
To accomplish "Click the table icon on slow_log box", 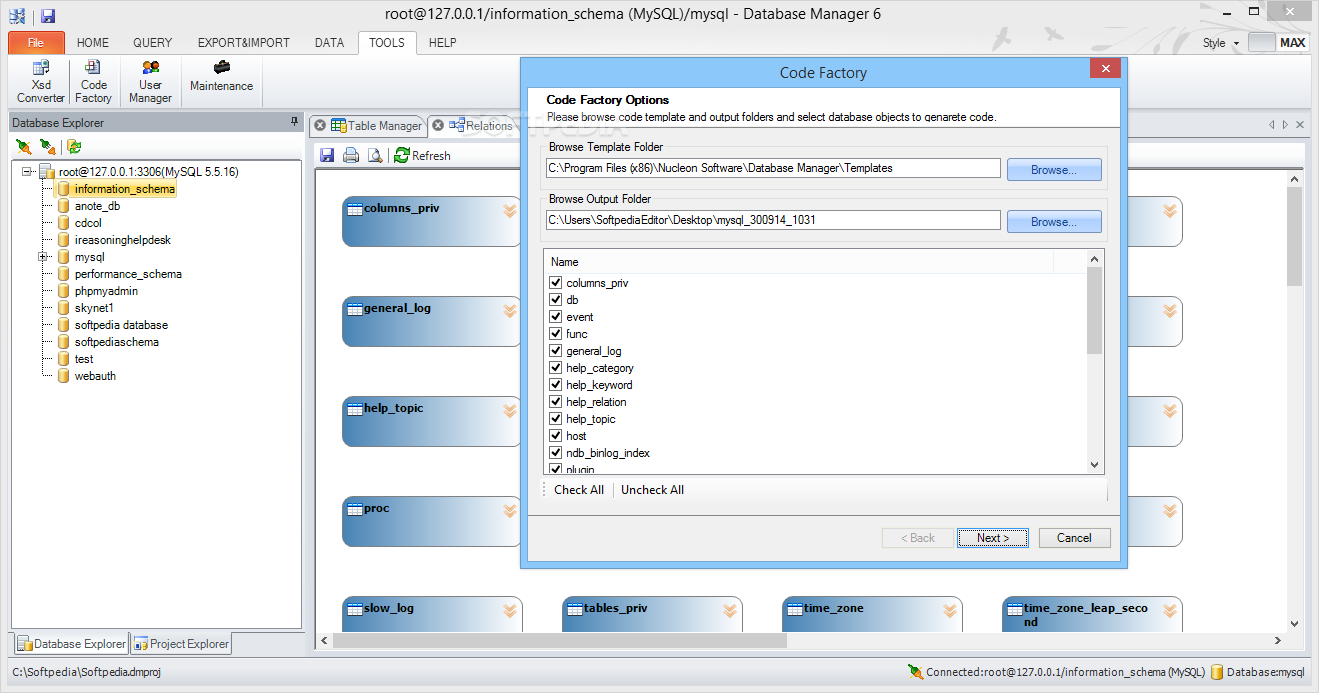I will [x=354, y=609].
